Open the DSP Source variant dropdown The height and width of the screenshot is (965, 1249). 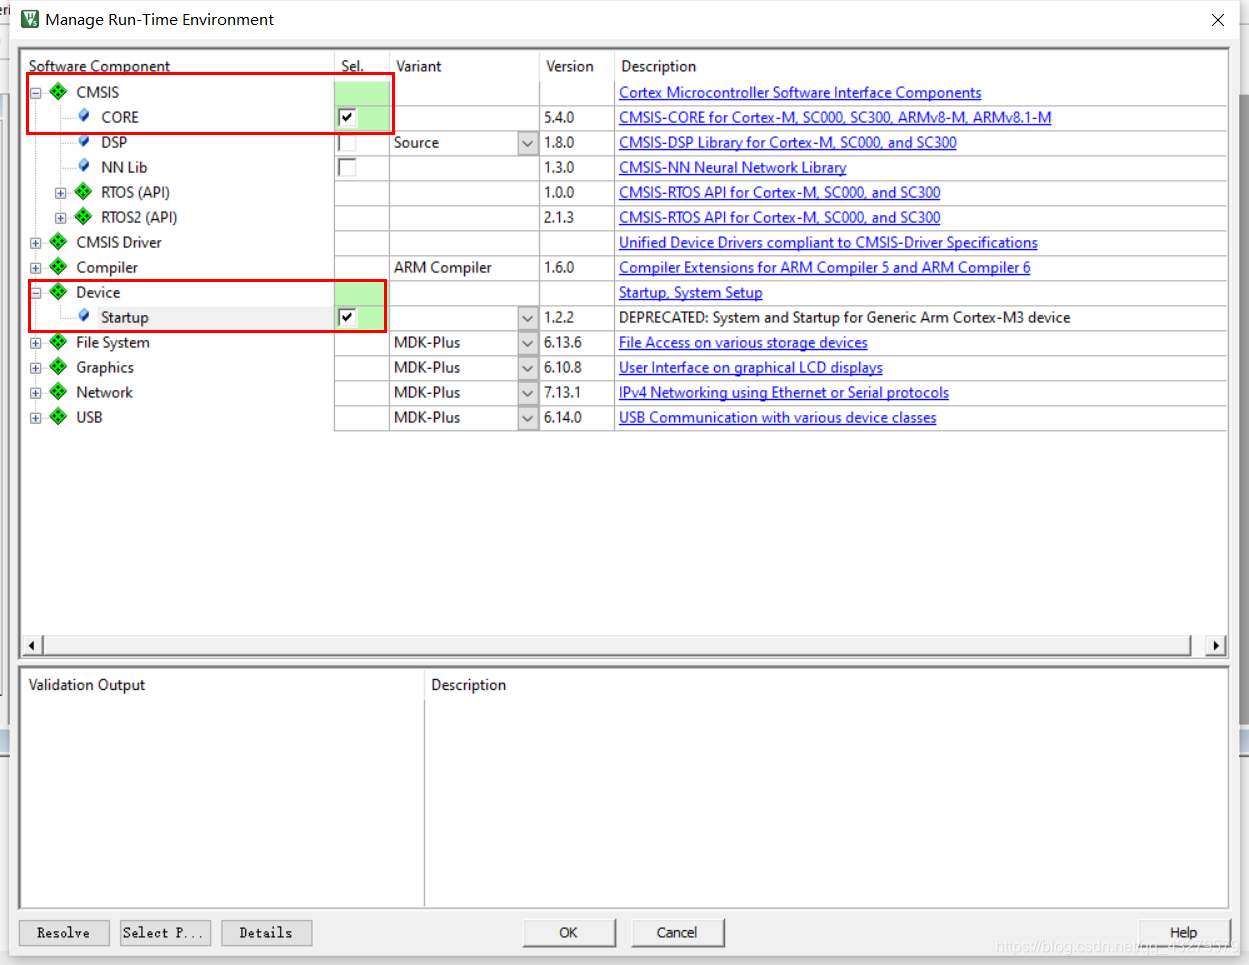528,143
